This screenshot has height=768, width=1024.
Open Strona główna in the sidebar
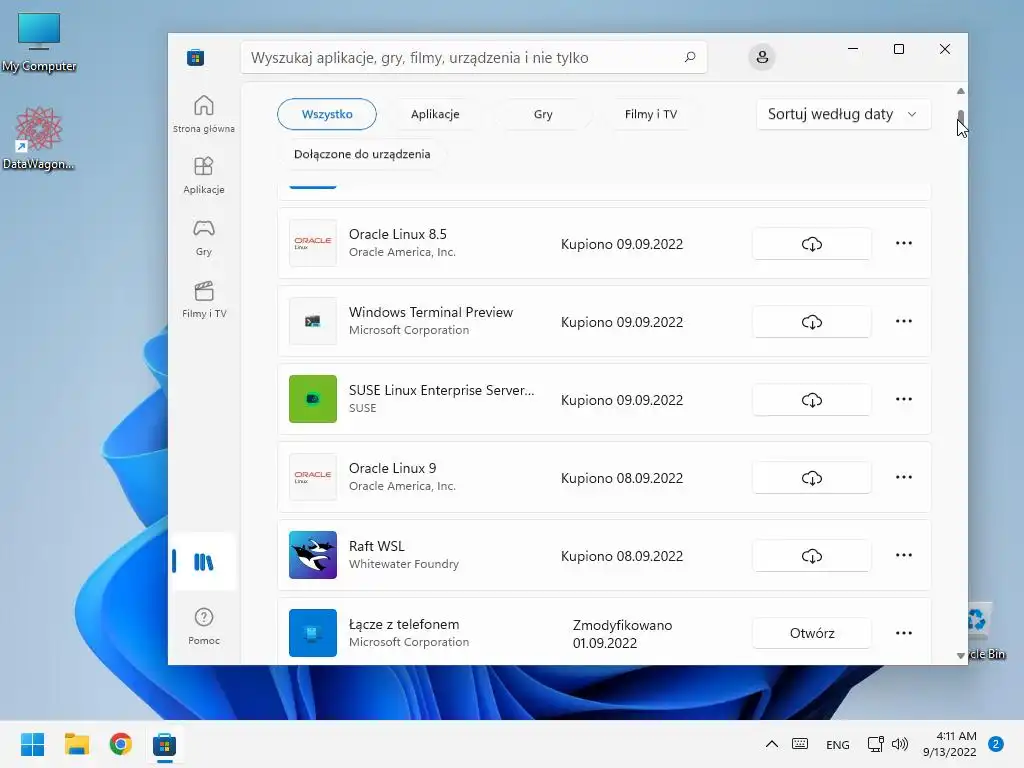pos(204,114)
